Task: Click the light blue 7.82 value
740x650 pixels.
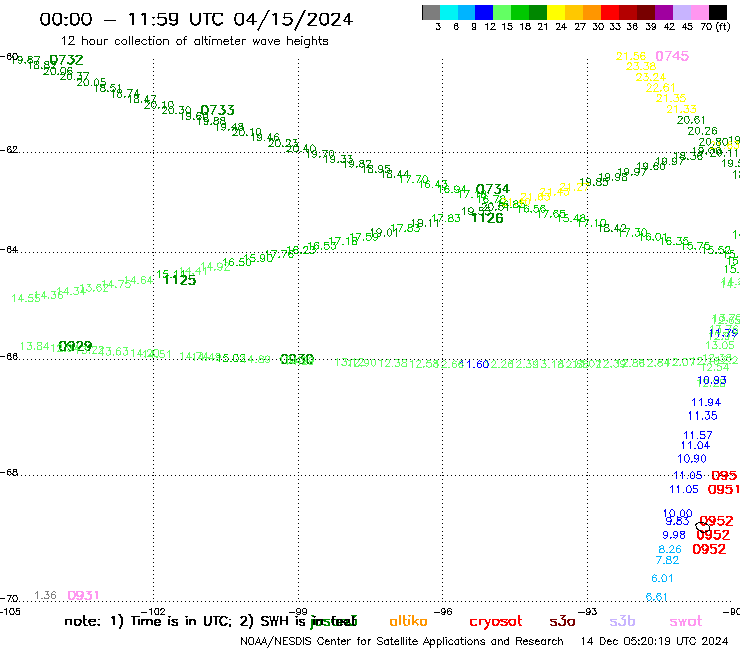Action: point(667,560)
